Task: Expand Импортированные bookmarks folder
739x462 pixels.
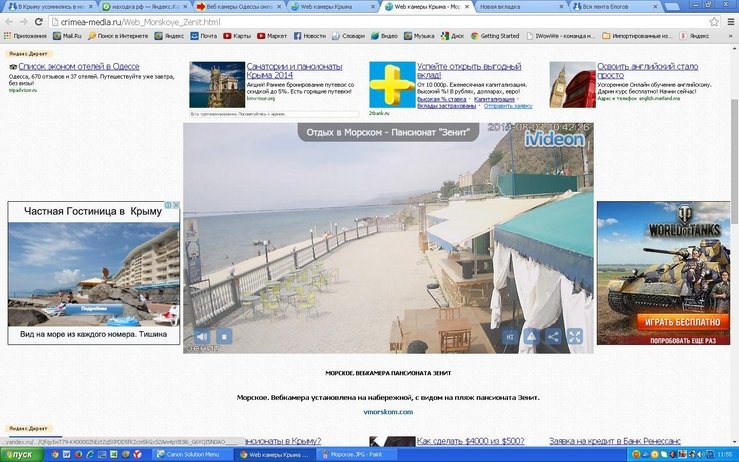Action: pos(638,36)
